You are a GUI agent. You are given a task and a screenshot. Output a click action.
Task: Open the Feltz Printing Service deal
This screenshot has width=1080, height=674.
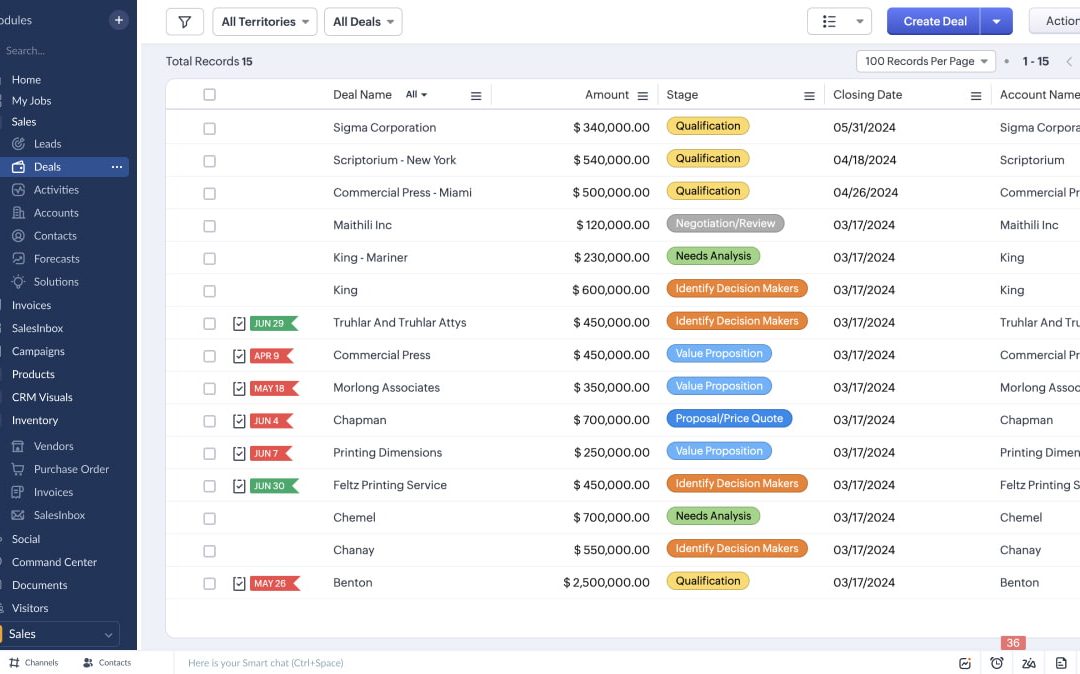tap(390, 485)
